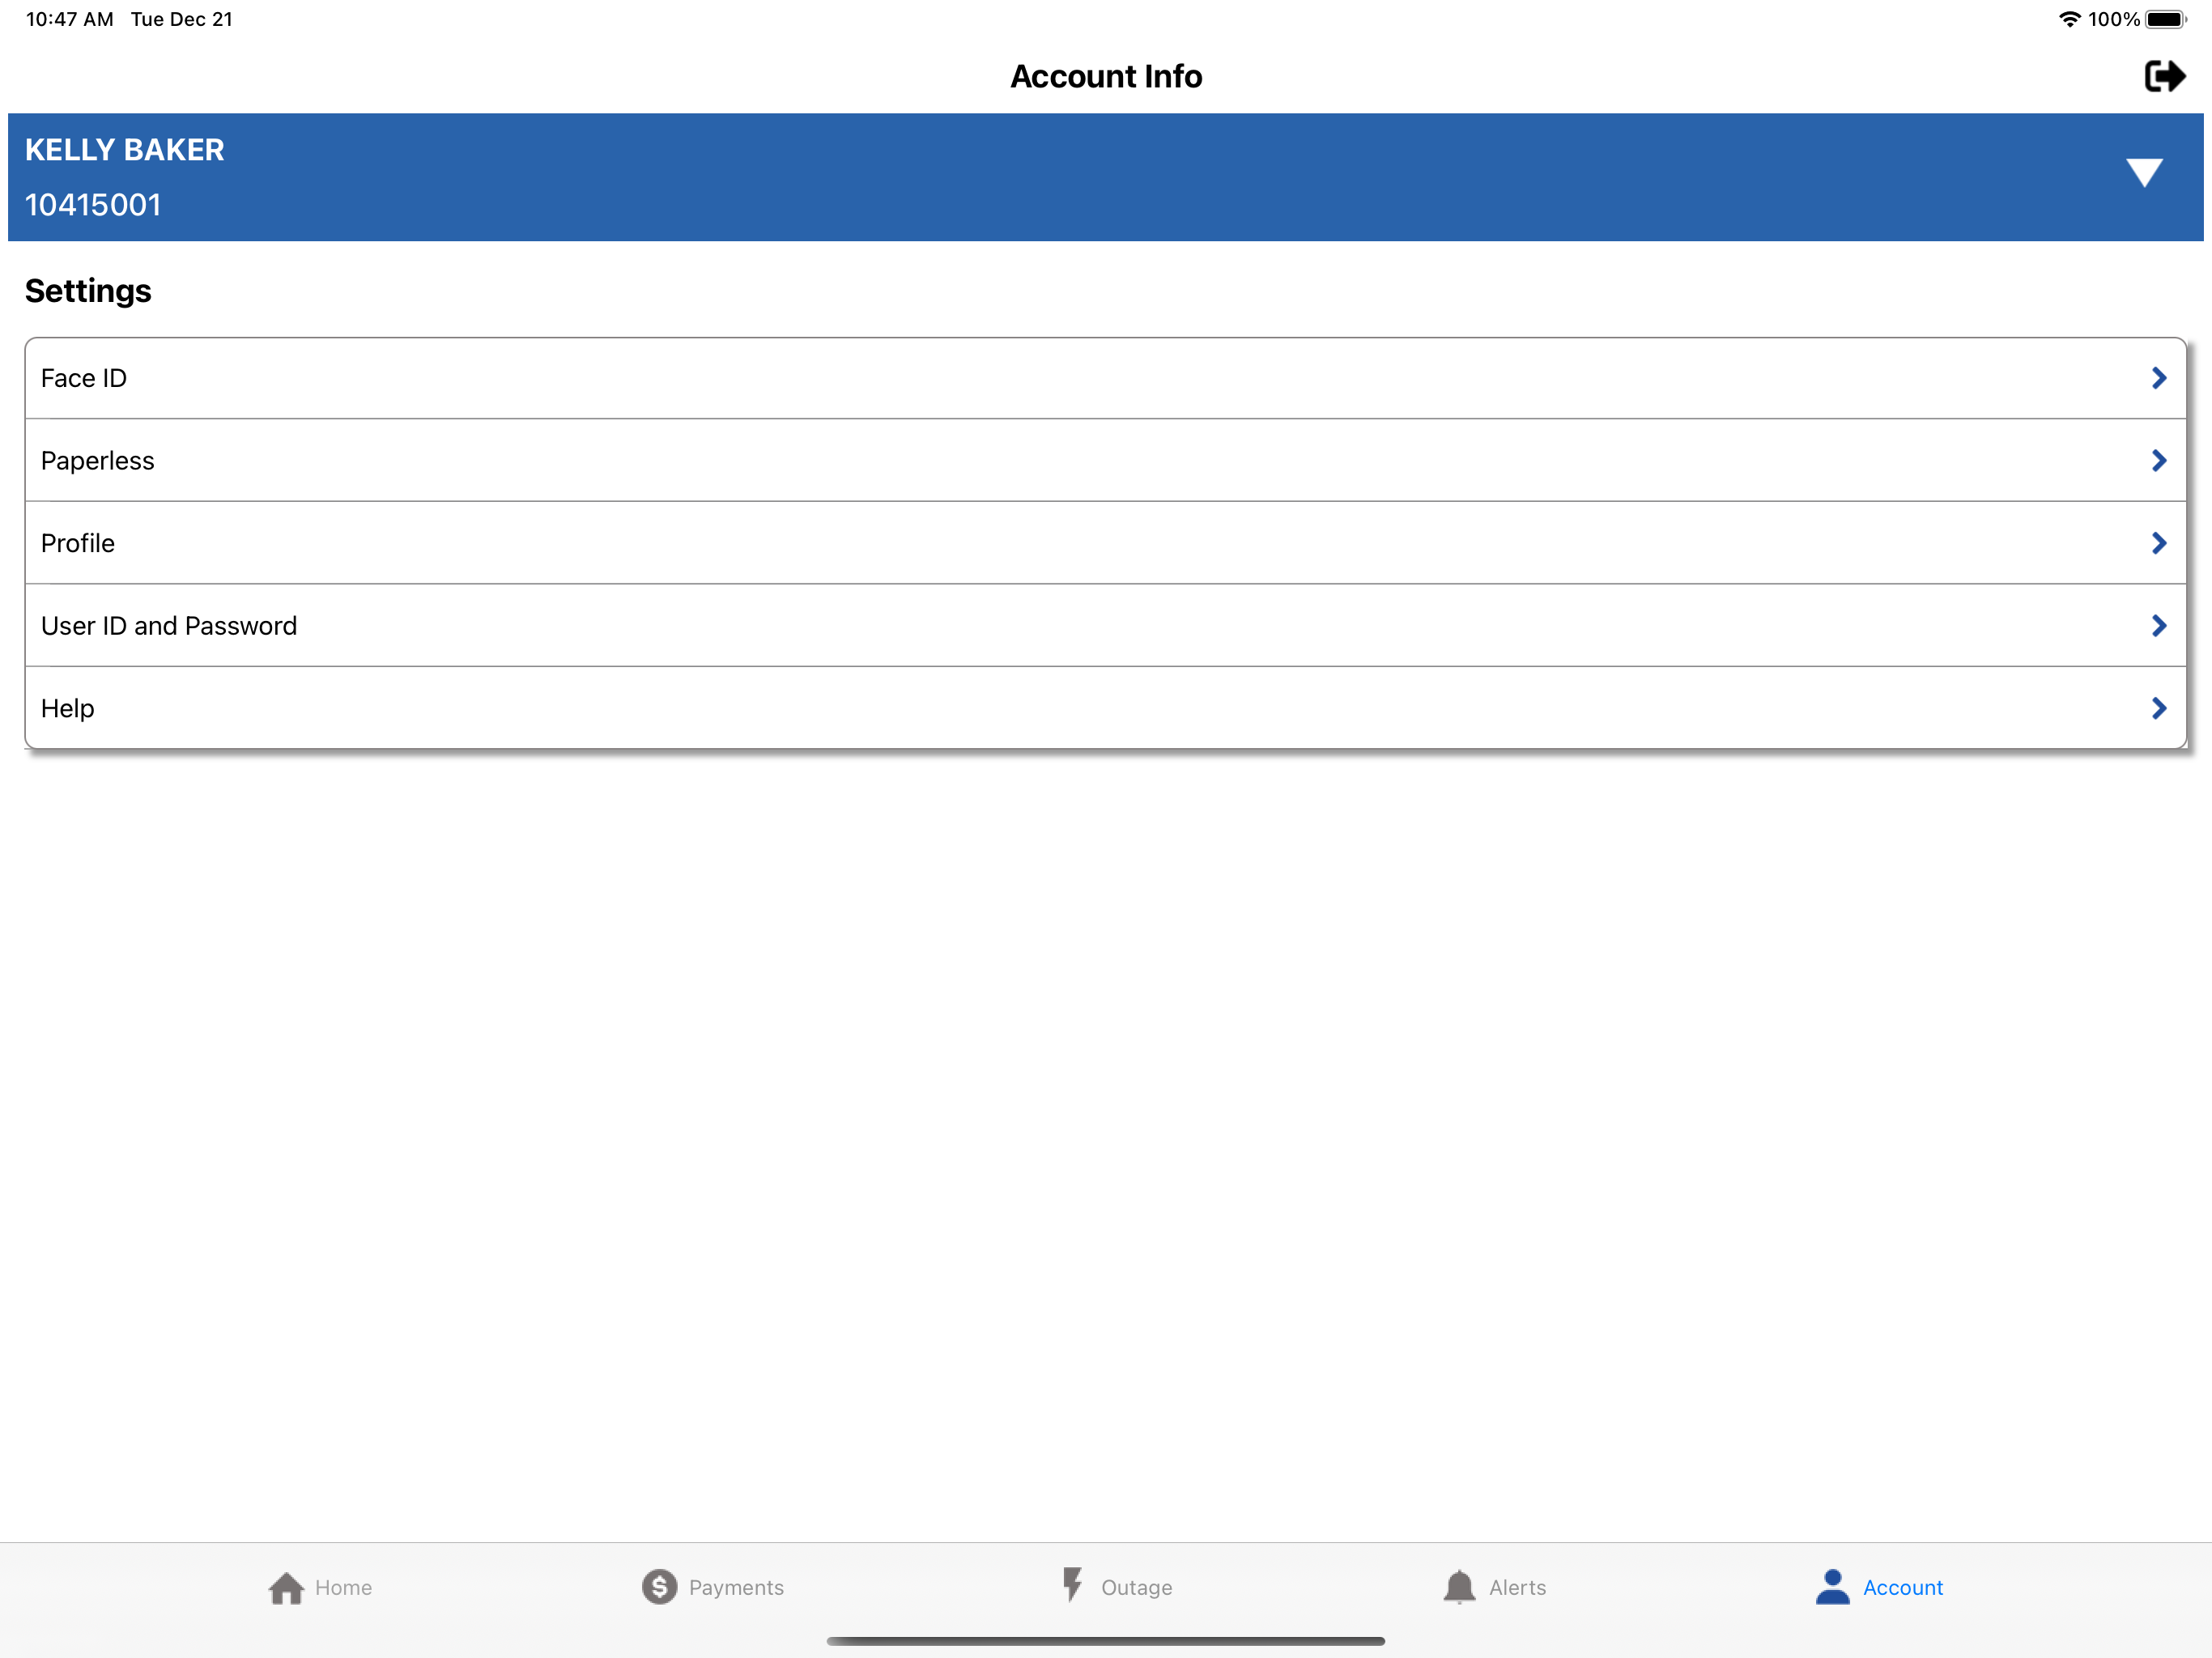Tap the home indicator bar at bottom
Screen dimensions: 2212x1658
(1105, 1640)
